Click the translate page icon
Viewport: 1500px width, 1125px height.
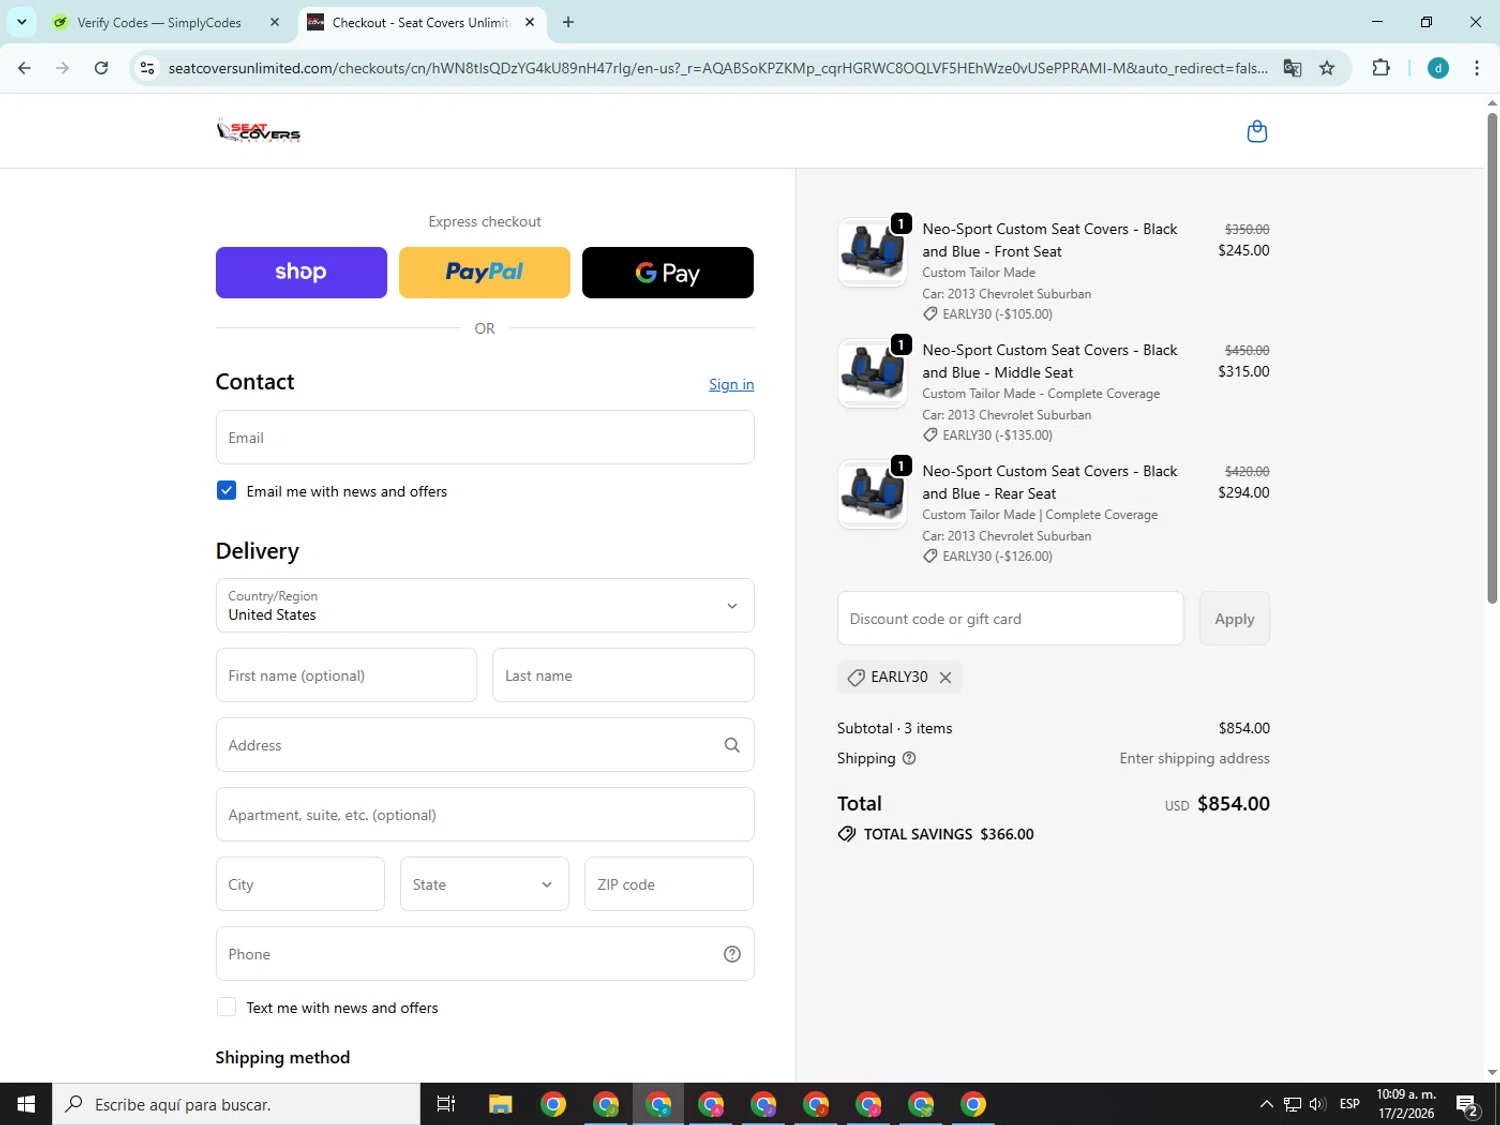coord(1292,68)
